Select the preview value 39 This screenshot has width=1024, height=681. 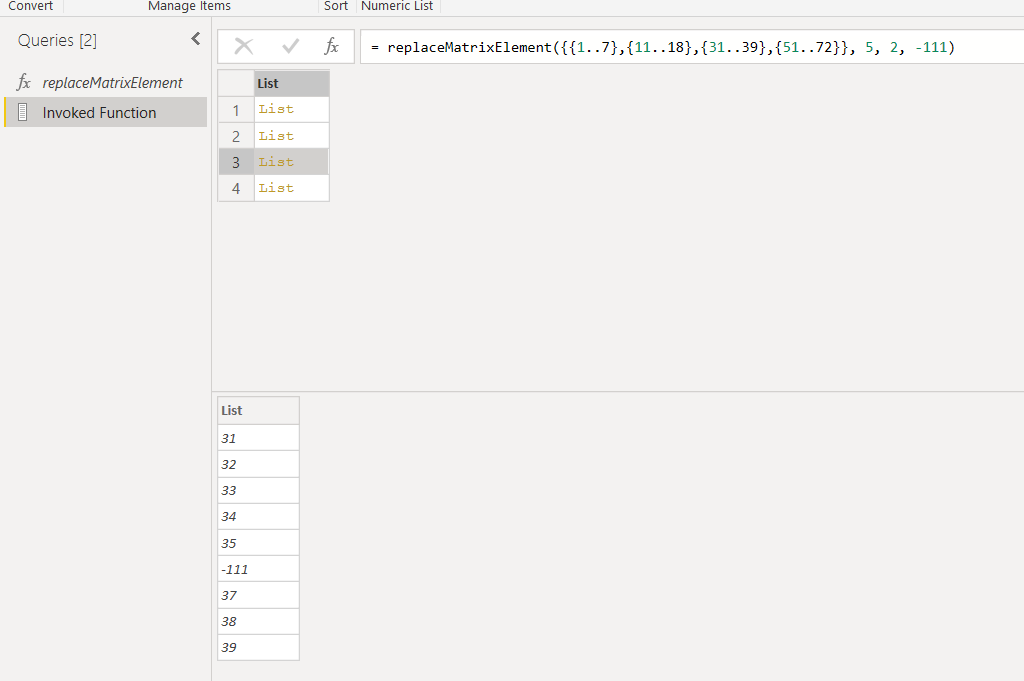pyautogui.click(x=258, y=648)
